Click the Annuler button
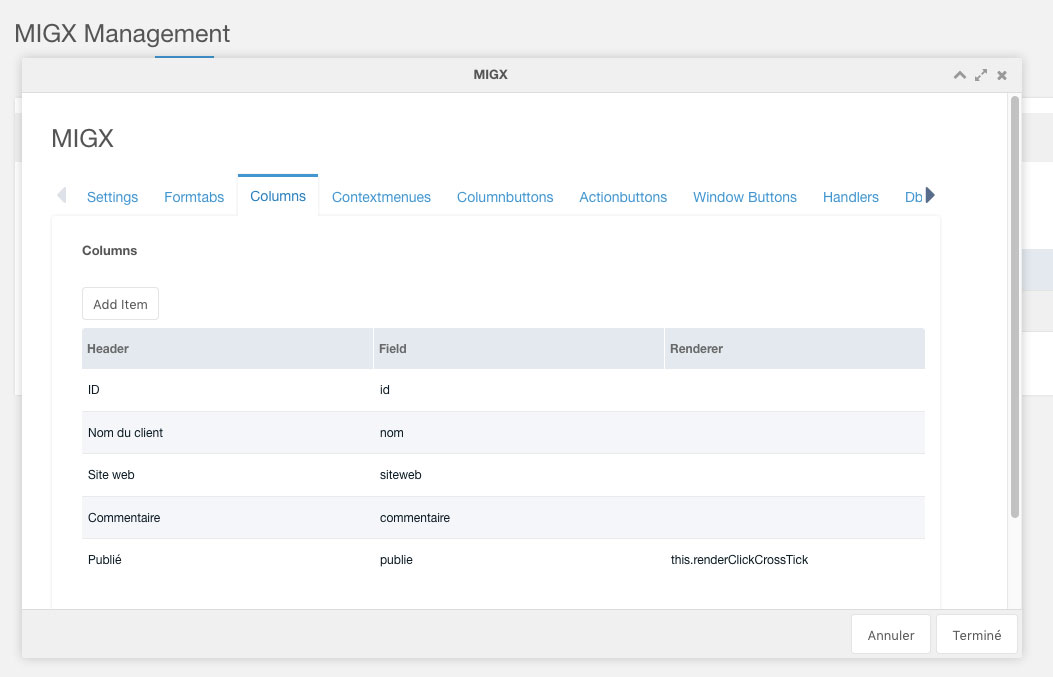1053x677 pixels. pyautogui.click(x=890, y=635)
